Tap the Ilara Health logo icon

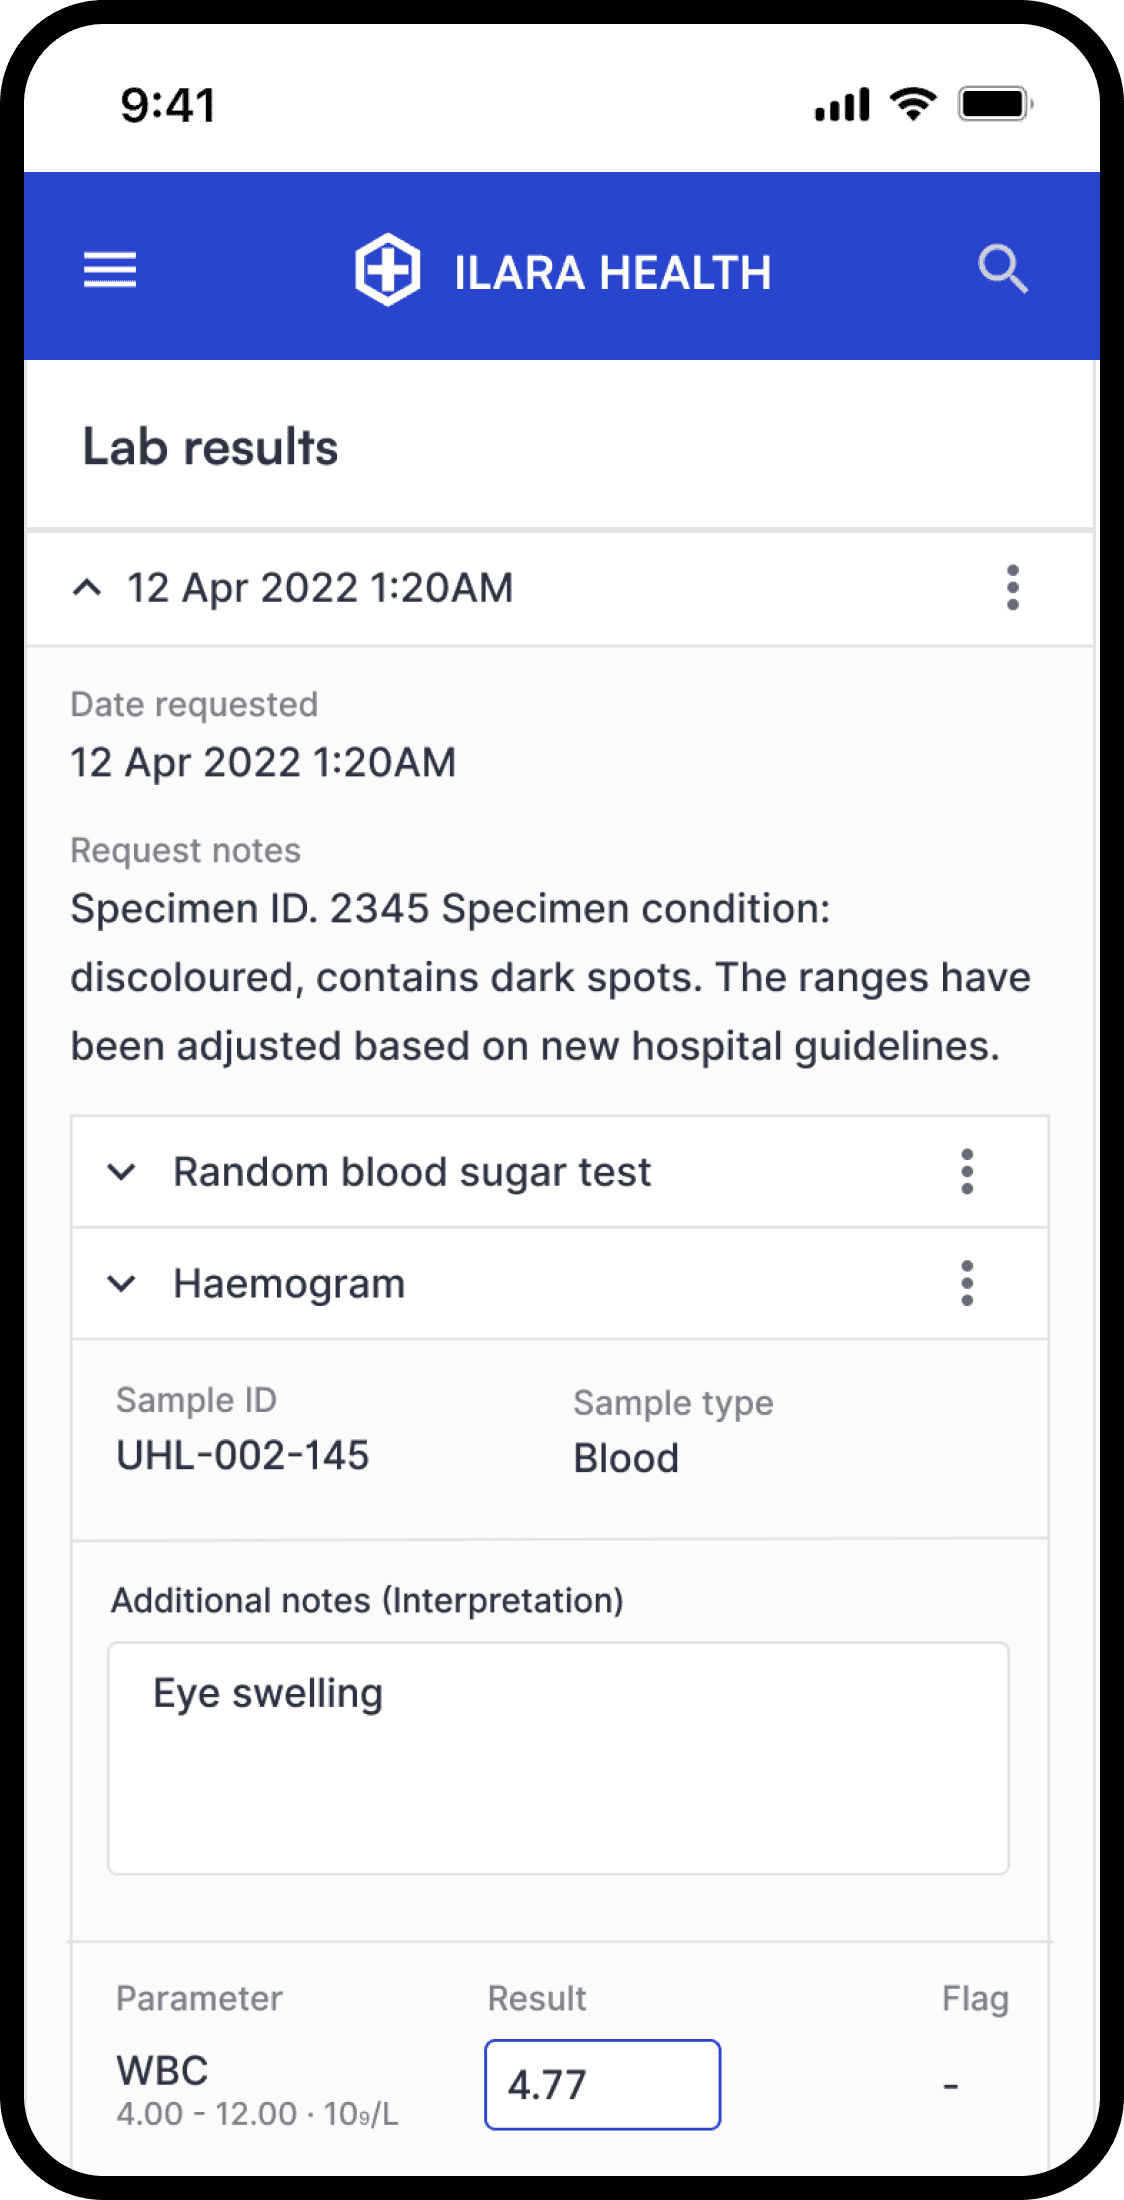387,270
